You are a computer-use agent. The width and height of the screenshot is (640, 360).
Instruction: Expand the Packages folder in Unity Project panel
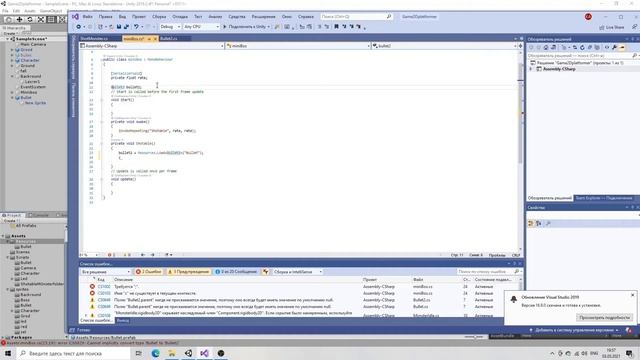click(x=3, y=338)
